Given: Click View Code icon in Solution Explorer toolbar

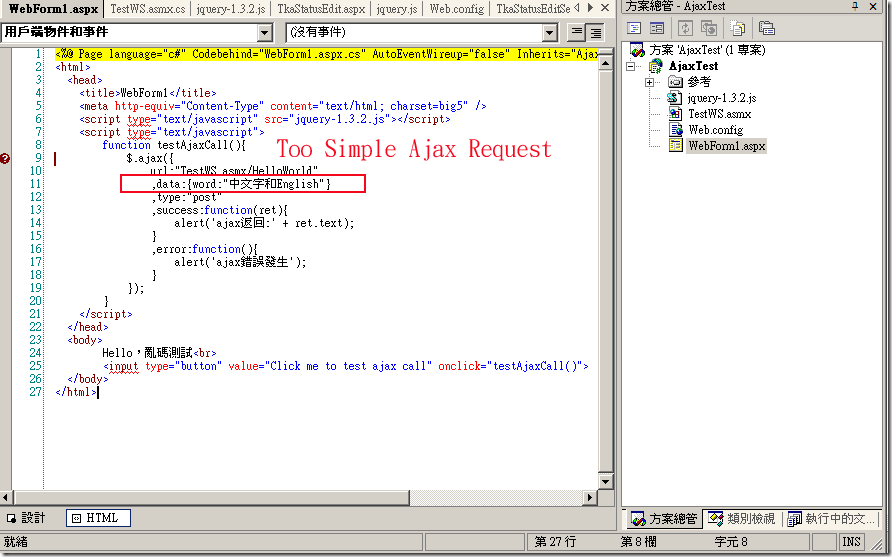Looking at the screenshot, I should (x=634, y=28).
